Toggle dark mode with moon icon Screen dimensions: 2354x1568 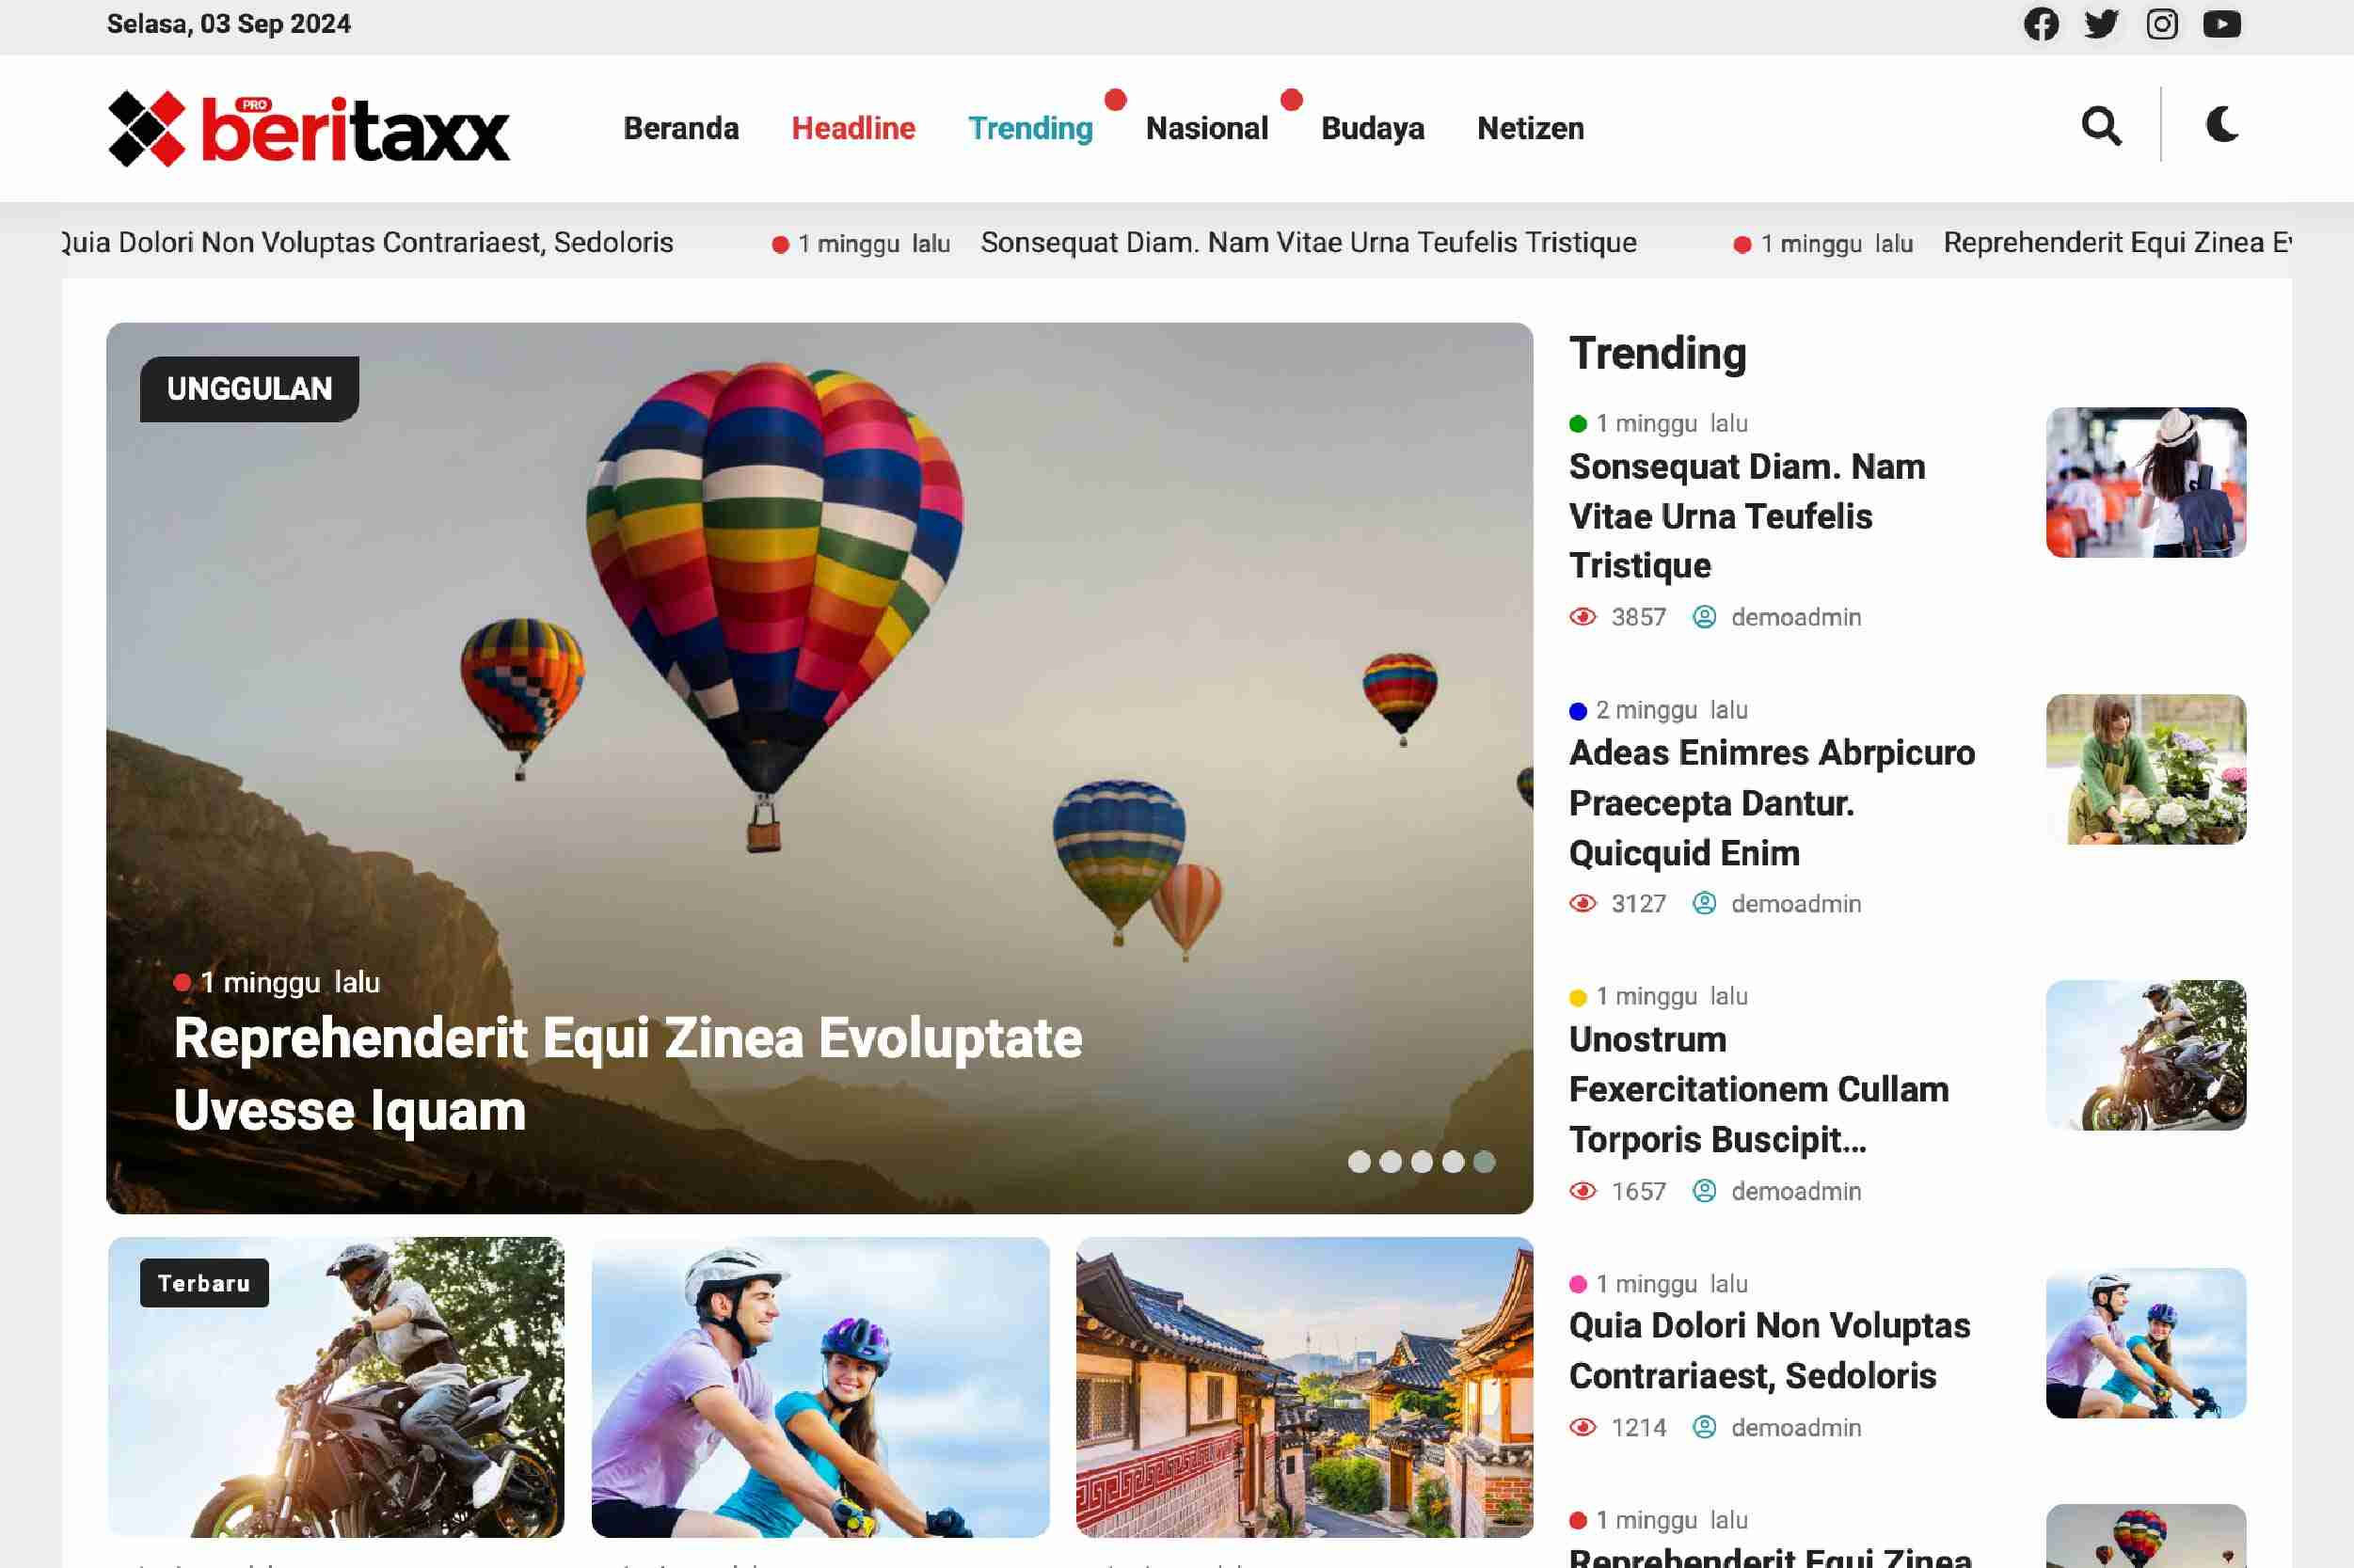[2221, 125]
